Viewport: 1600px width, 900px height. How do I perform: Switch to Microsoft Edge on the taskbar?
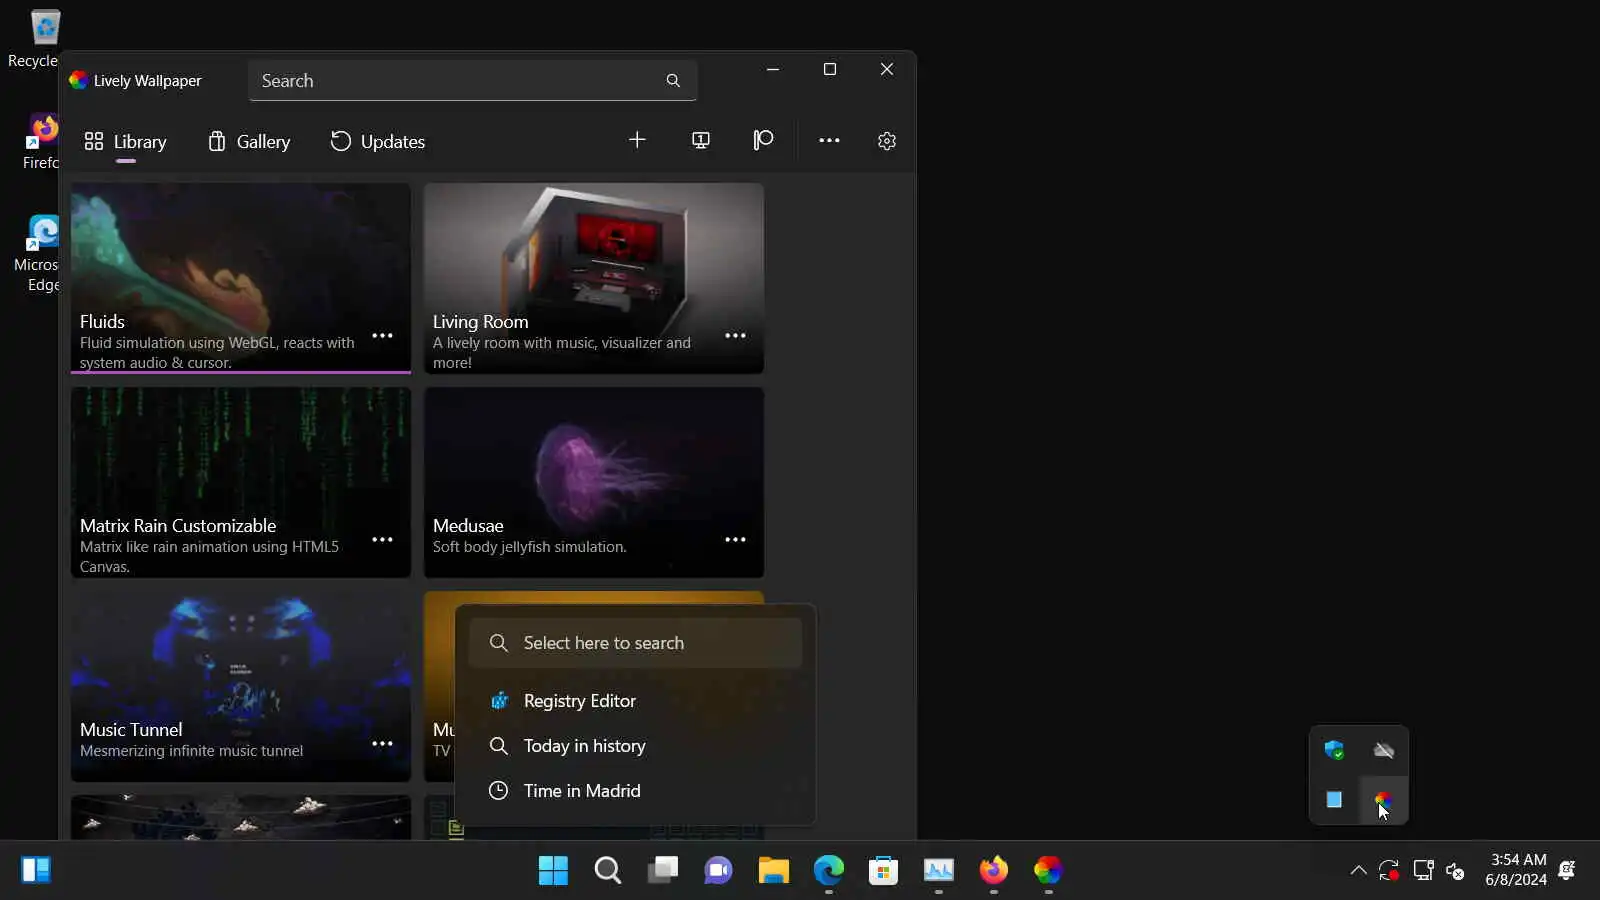point(828,870)
